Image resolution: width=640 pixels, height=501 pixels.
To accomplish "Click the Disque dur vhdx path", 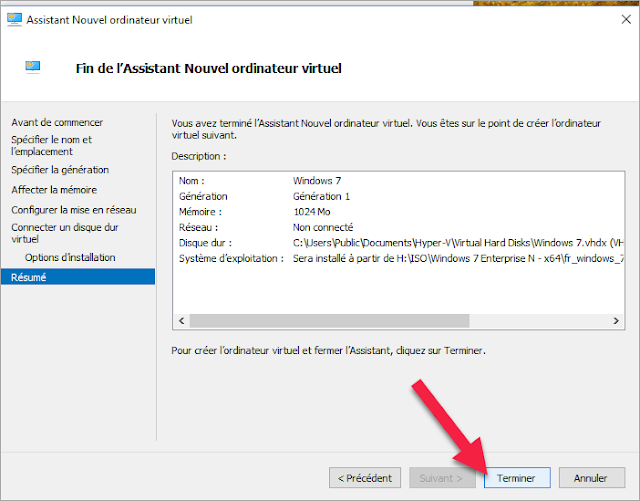I will pos(458,243).
